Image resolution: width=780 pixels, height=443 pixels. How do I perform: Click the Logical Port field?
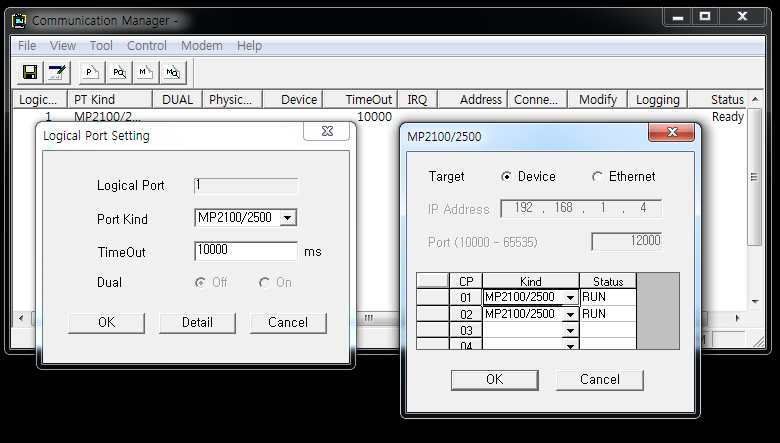click(x=246, y=185)
